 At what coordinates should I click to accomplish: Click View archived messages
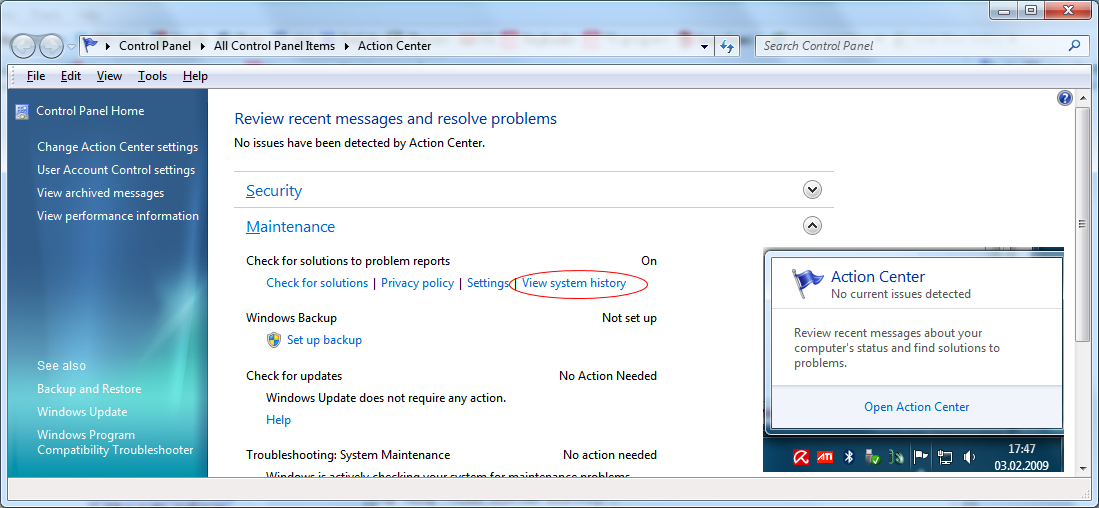point(100,193)
